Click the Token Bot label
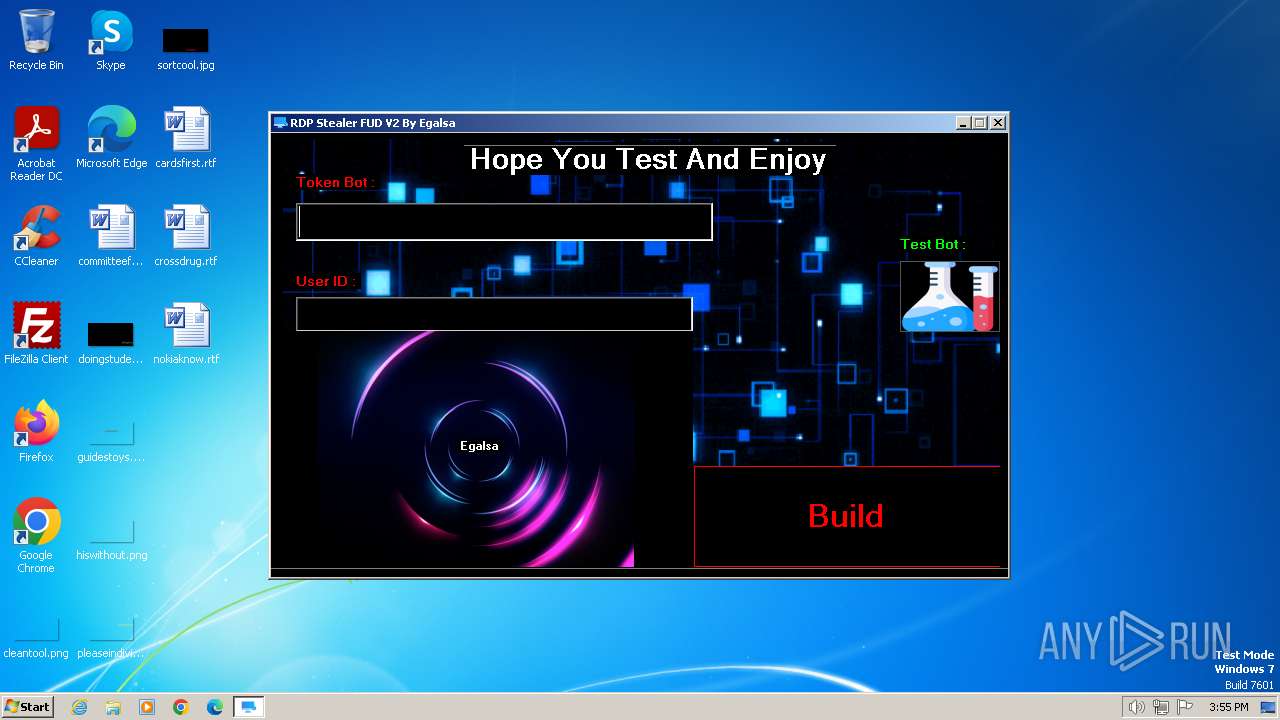 pos(336,182)
